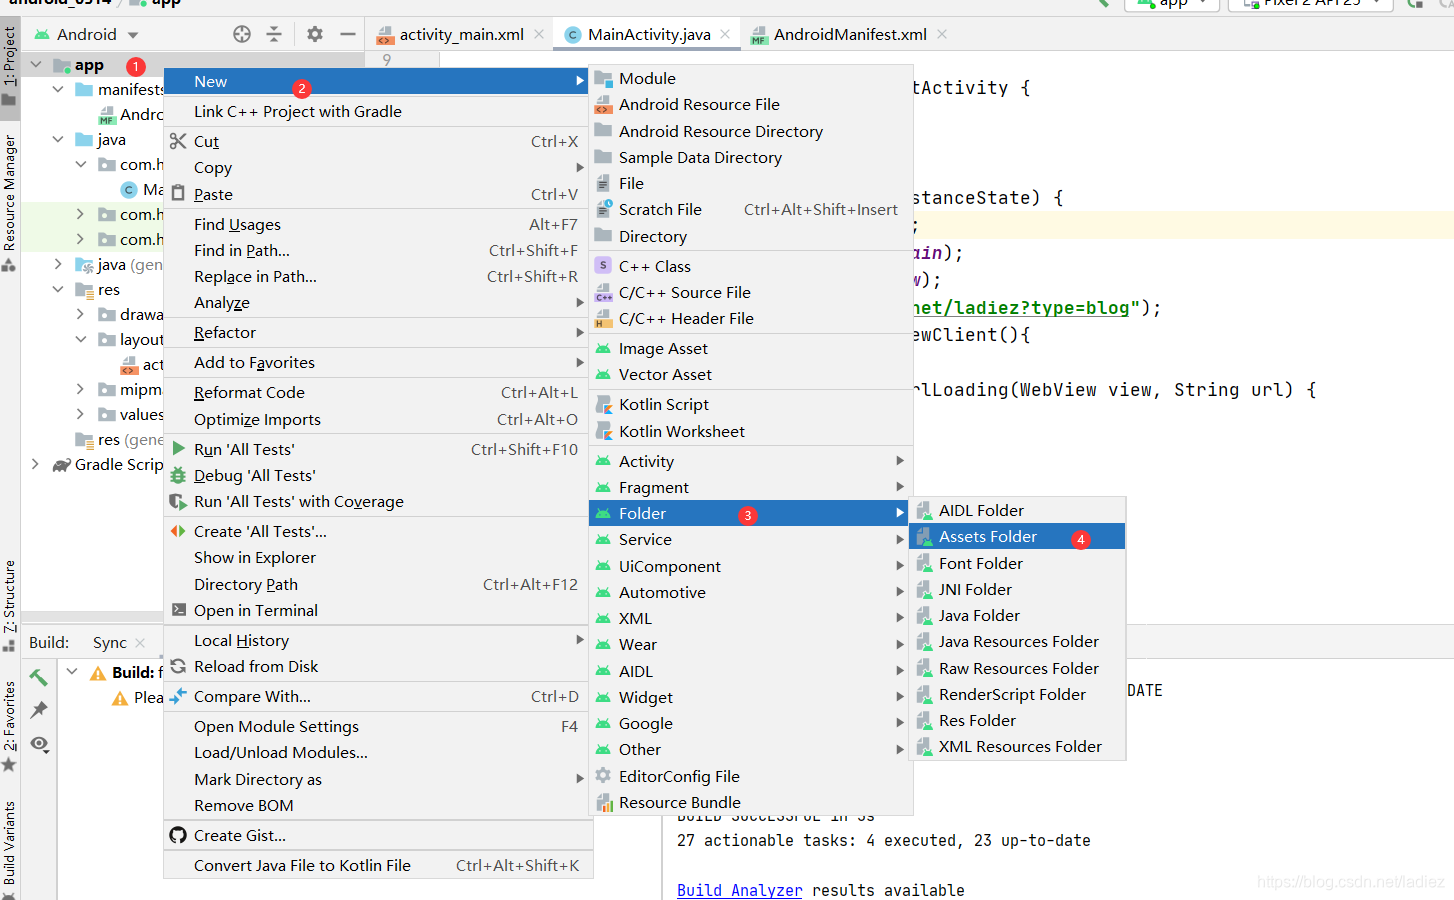
Task: Click the Run 'All Tests' play icon
Action: coord(178,449)
